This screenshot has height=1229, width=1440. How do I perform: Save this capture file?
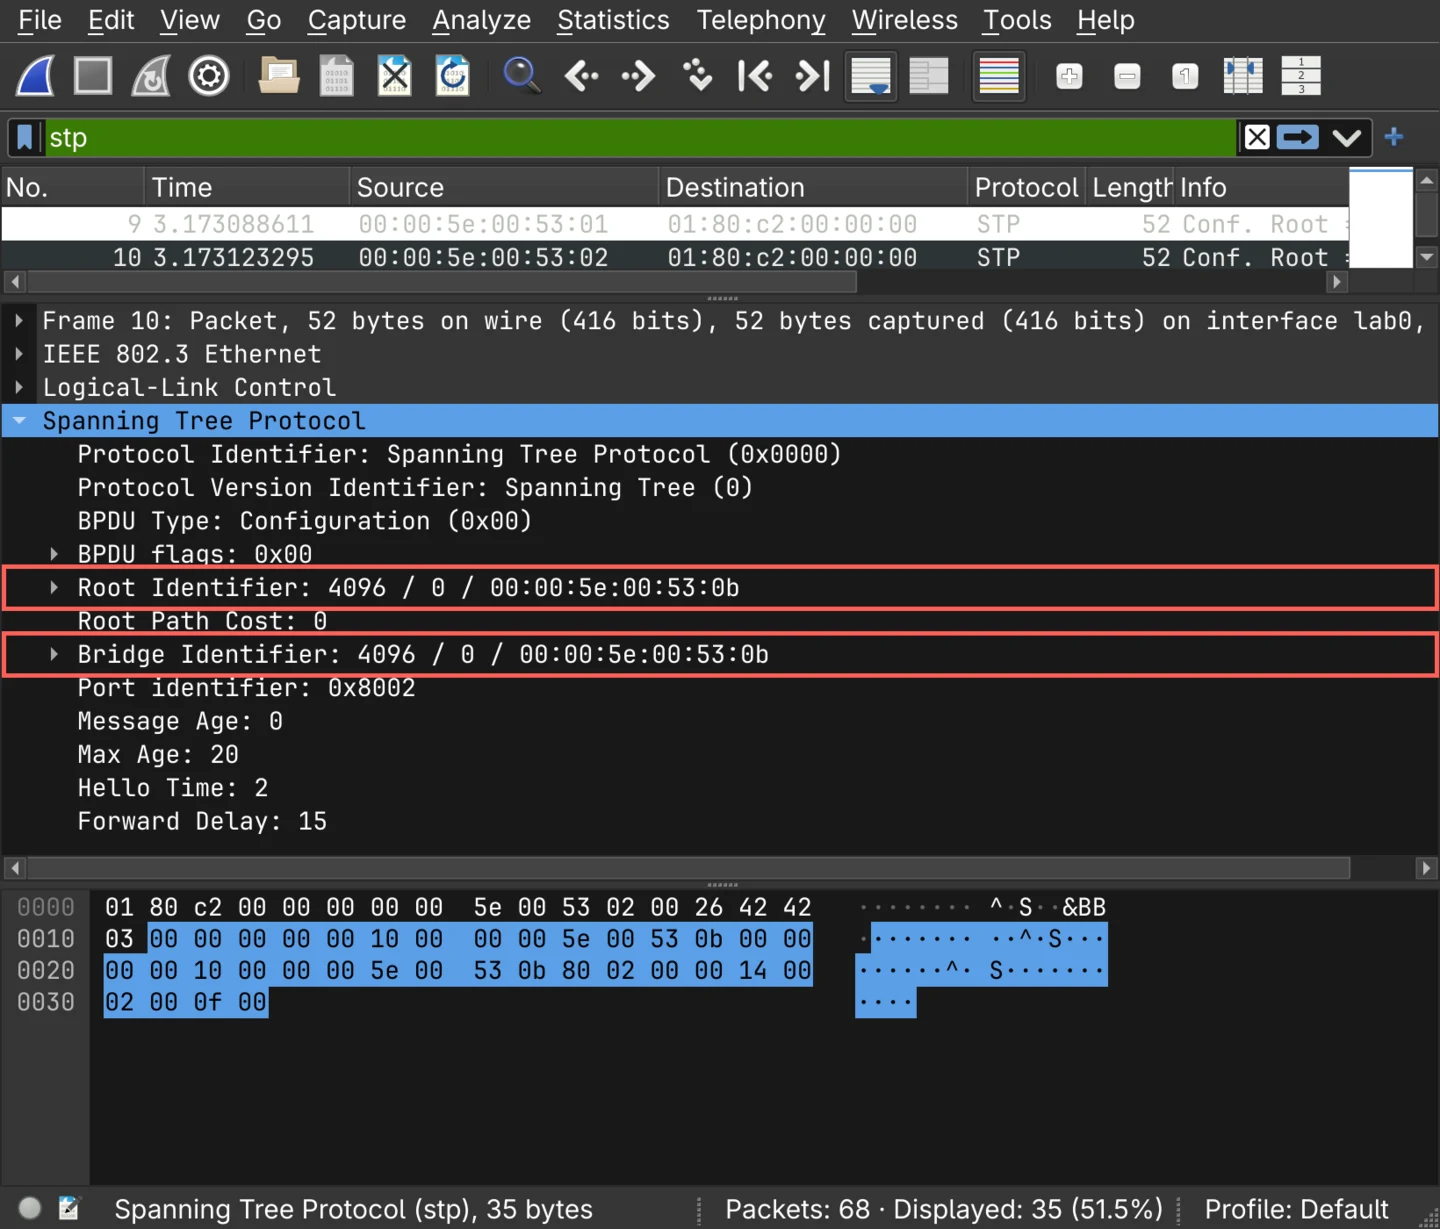click(x=337, y=76)
